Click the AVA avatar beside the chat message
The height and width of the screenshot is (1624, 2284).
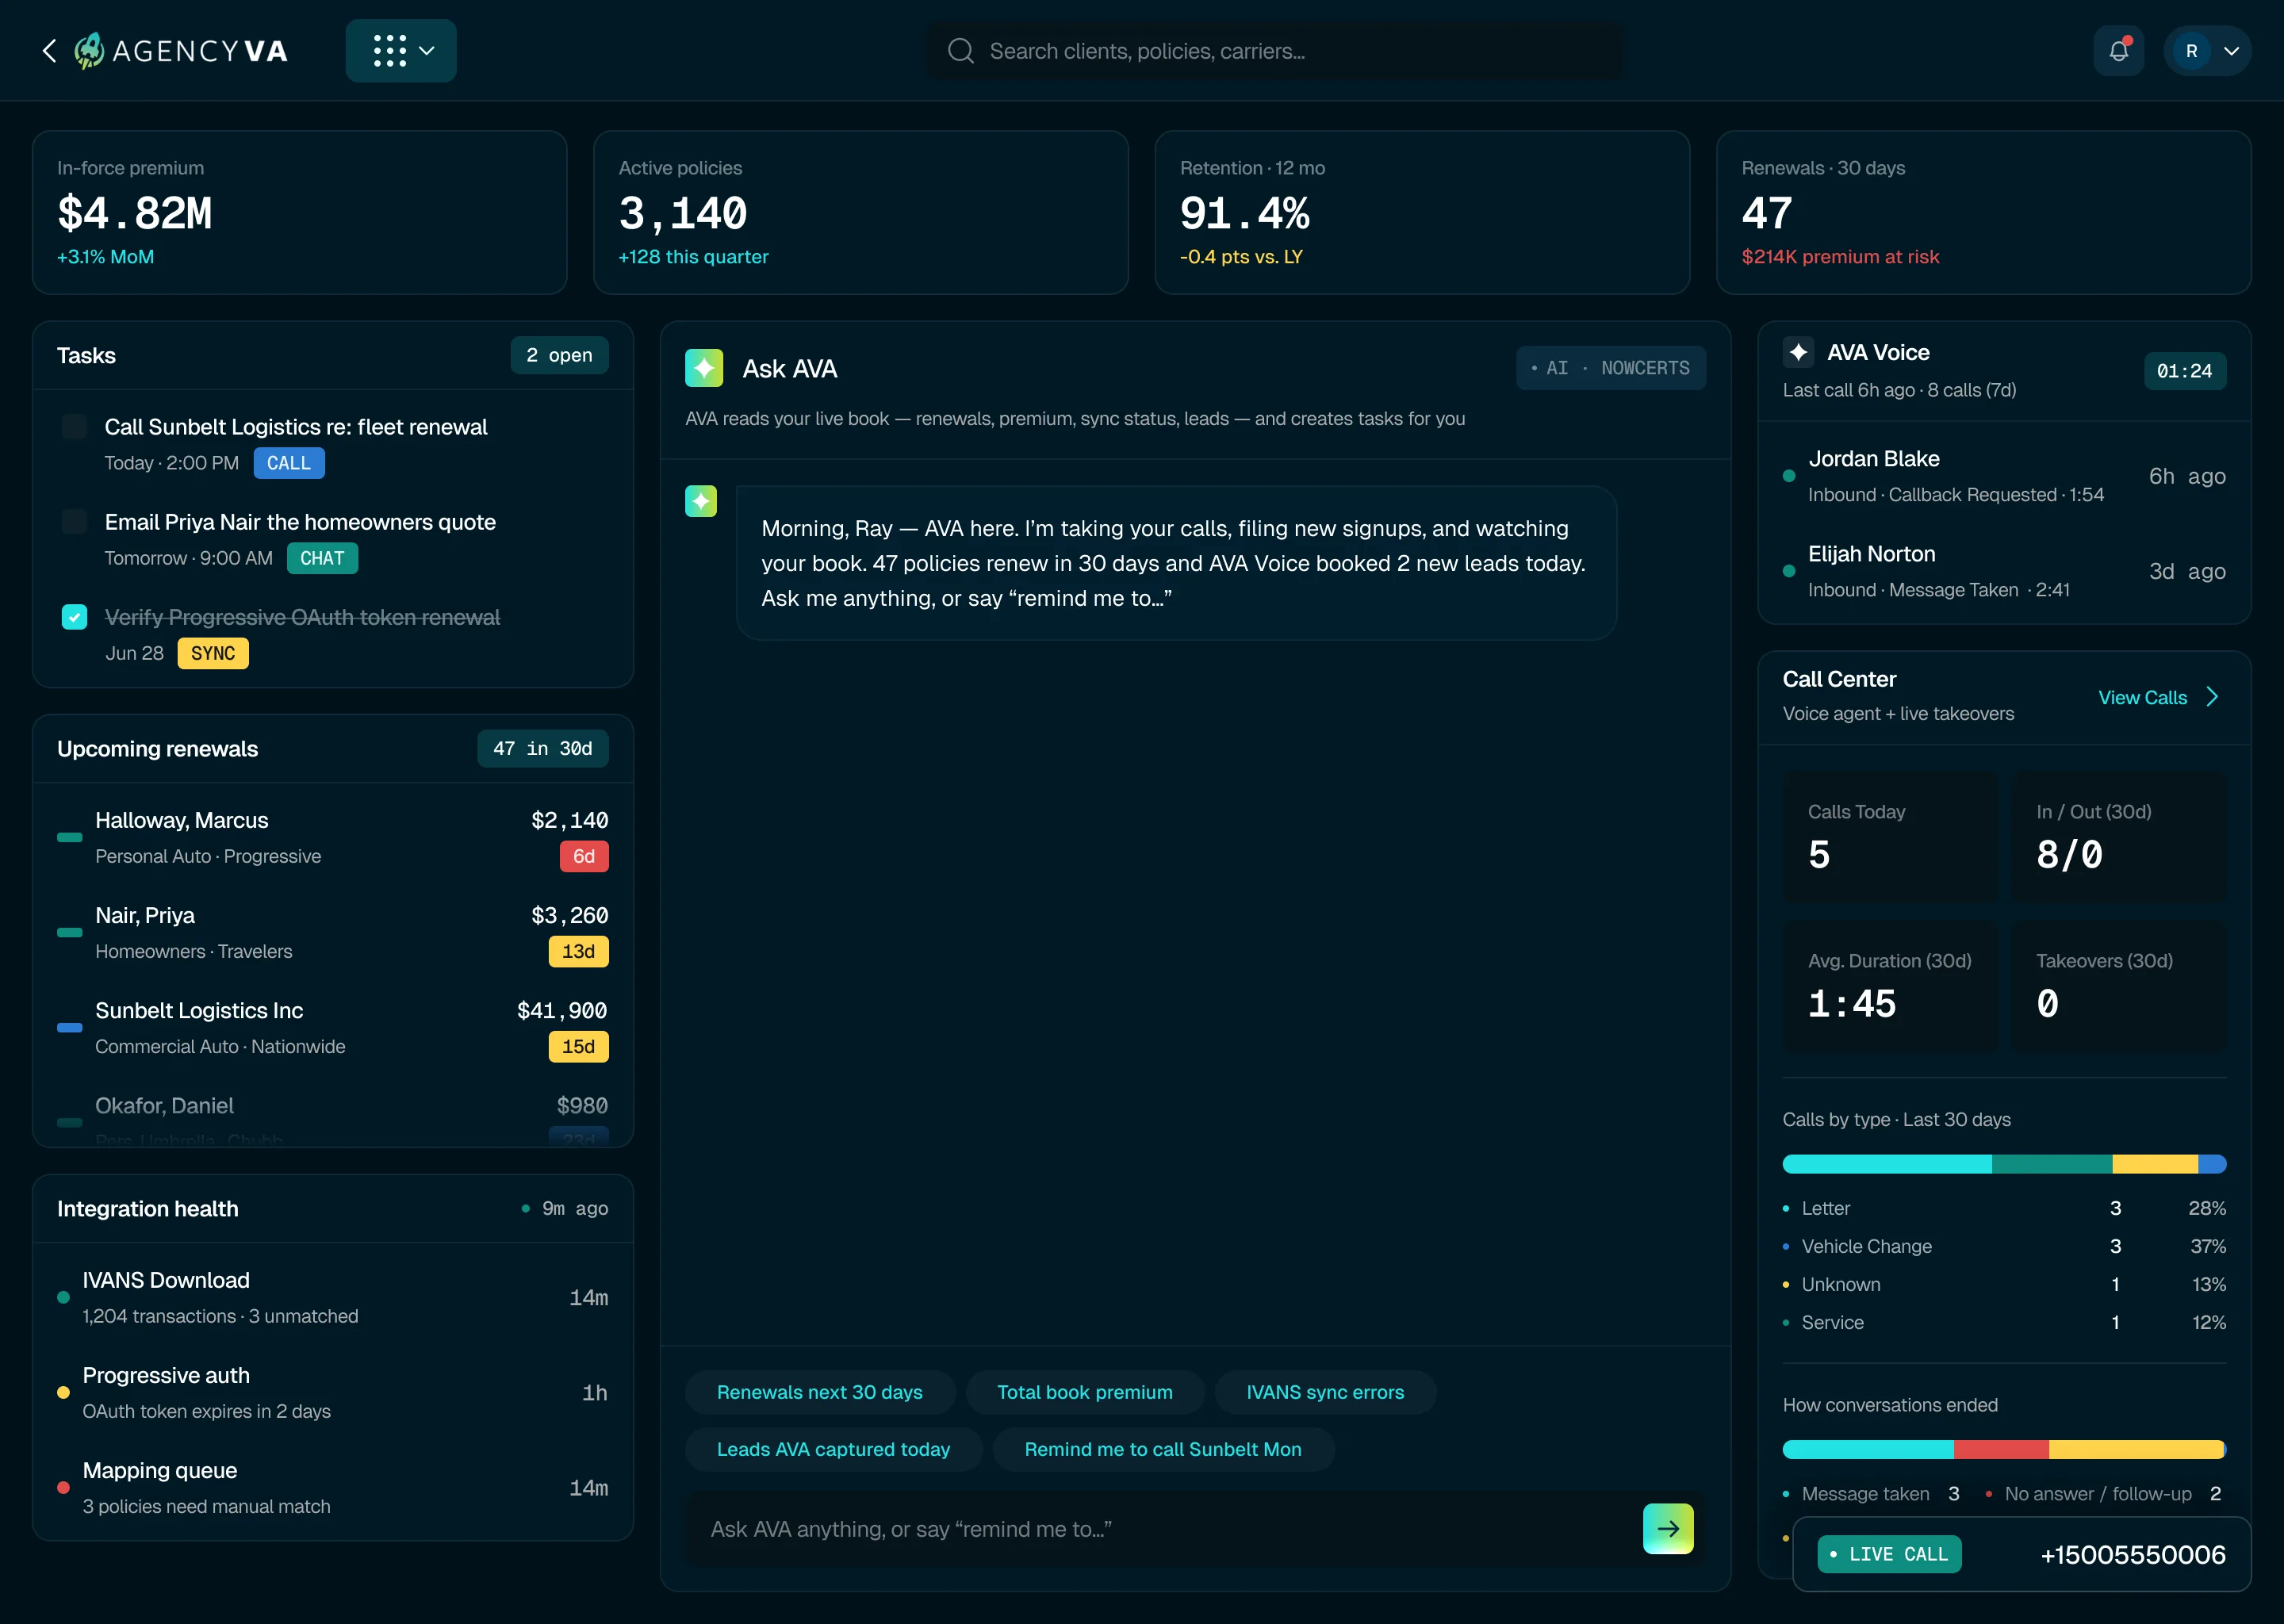coord(701,501)
